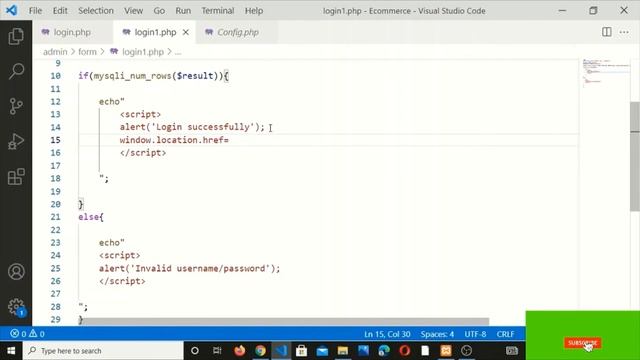The height and width of the screenshot is (360, 640).
Task: Click the end of line 15 after href=
Action: coord(229,140)
